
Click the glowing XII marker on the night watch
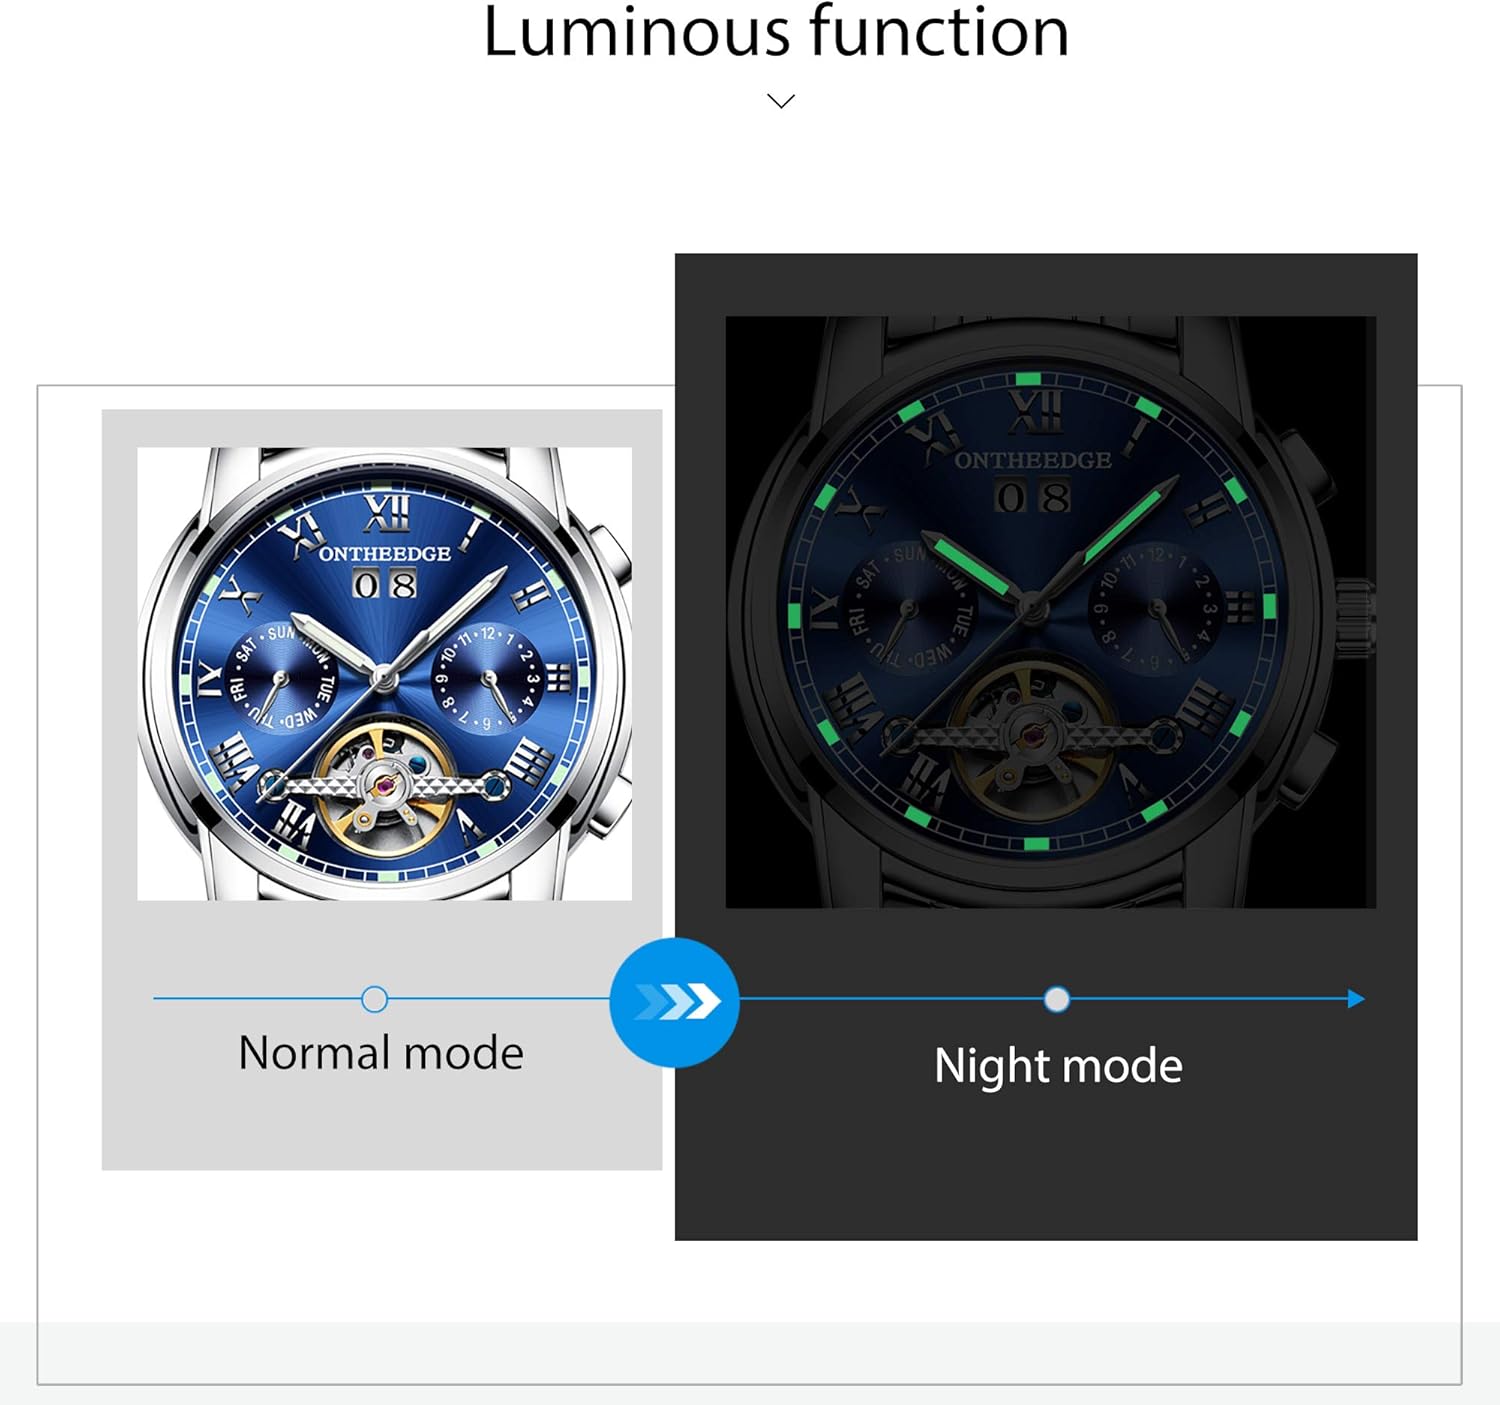point(1035,410)
